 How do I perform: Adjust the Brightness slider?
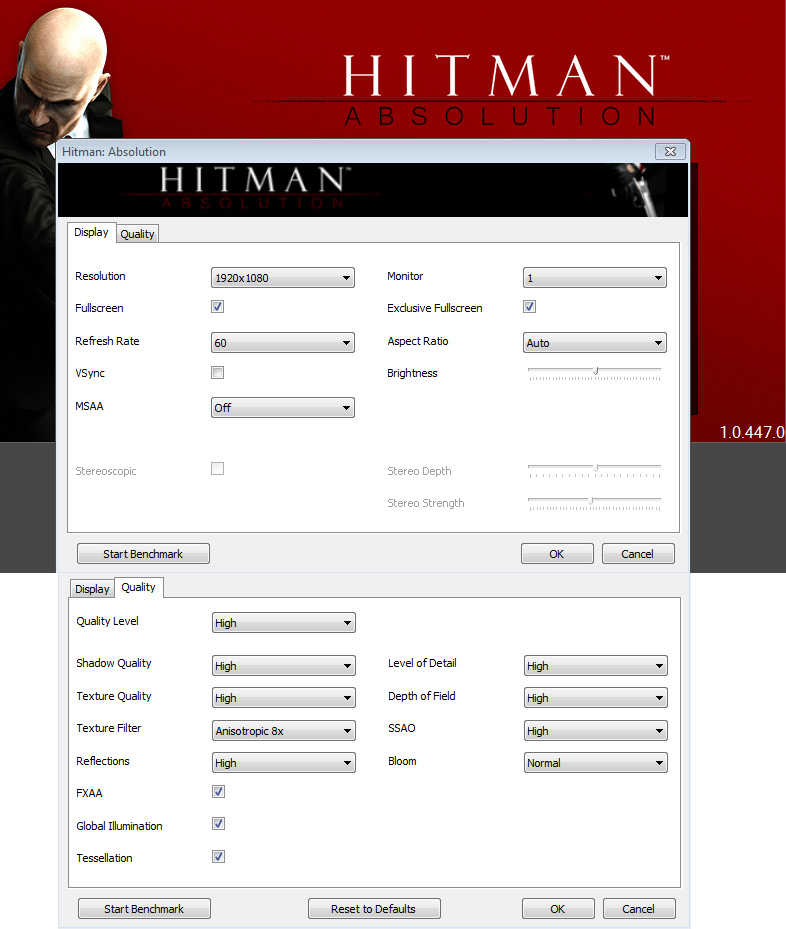[x=595, y=373]
